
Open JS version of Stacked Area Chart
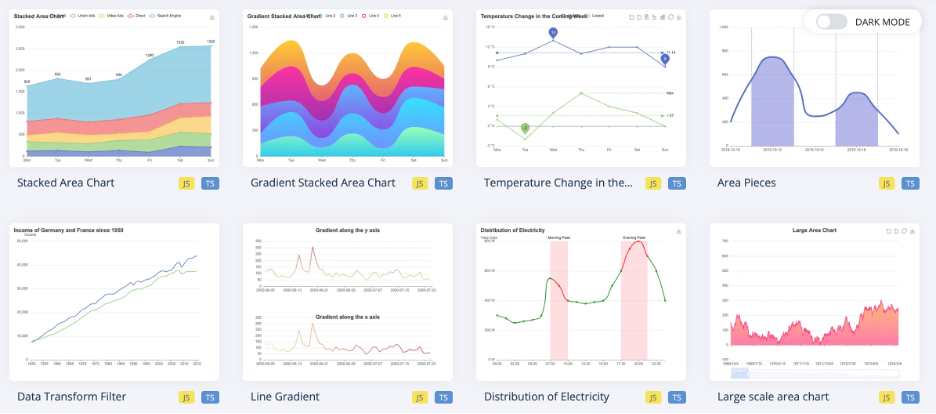coord(187,183)
